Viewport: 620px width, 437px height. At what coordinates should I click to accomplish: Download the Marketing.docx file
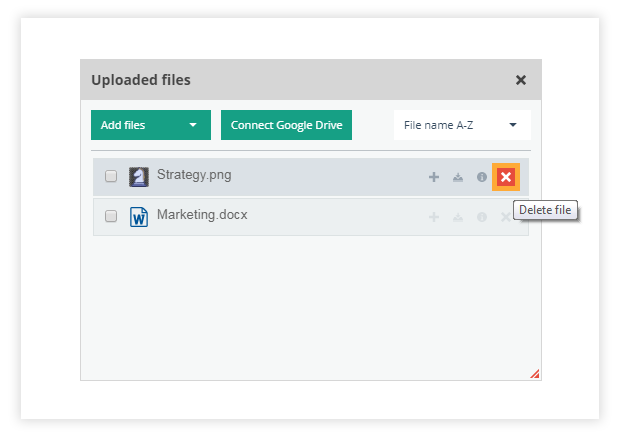(x=458, y=217)
